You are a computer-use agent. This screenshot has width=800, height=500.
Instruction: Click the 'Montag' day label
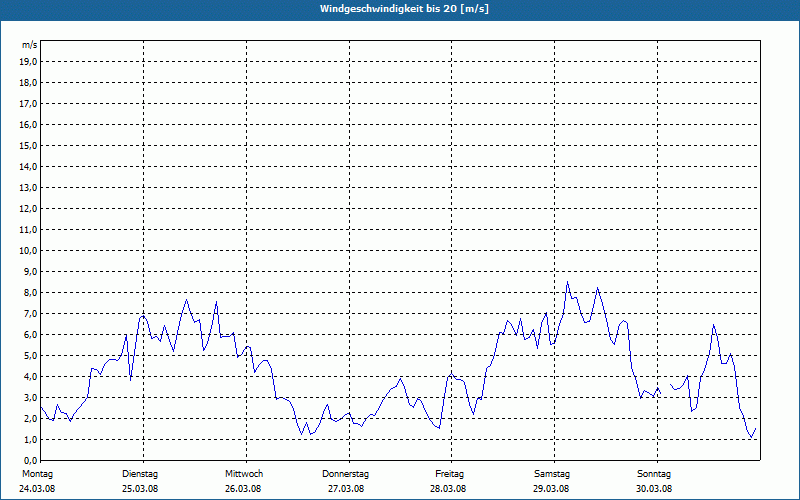click(37, 474)
